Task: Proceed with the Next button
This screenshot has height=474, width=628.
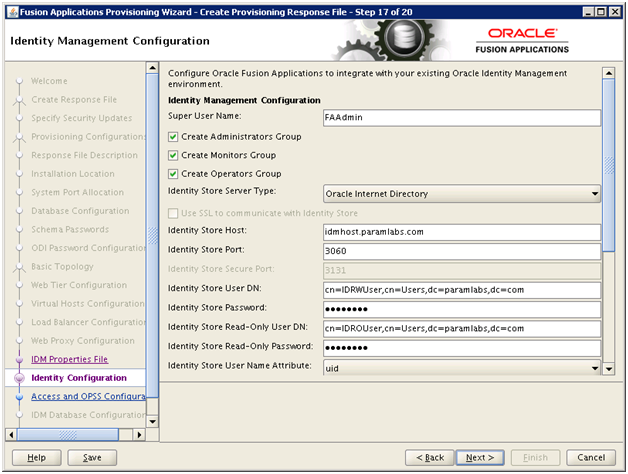Action: [480, 458]
